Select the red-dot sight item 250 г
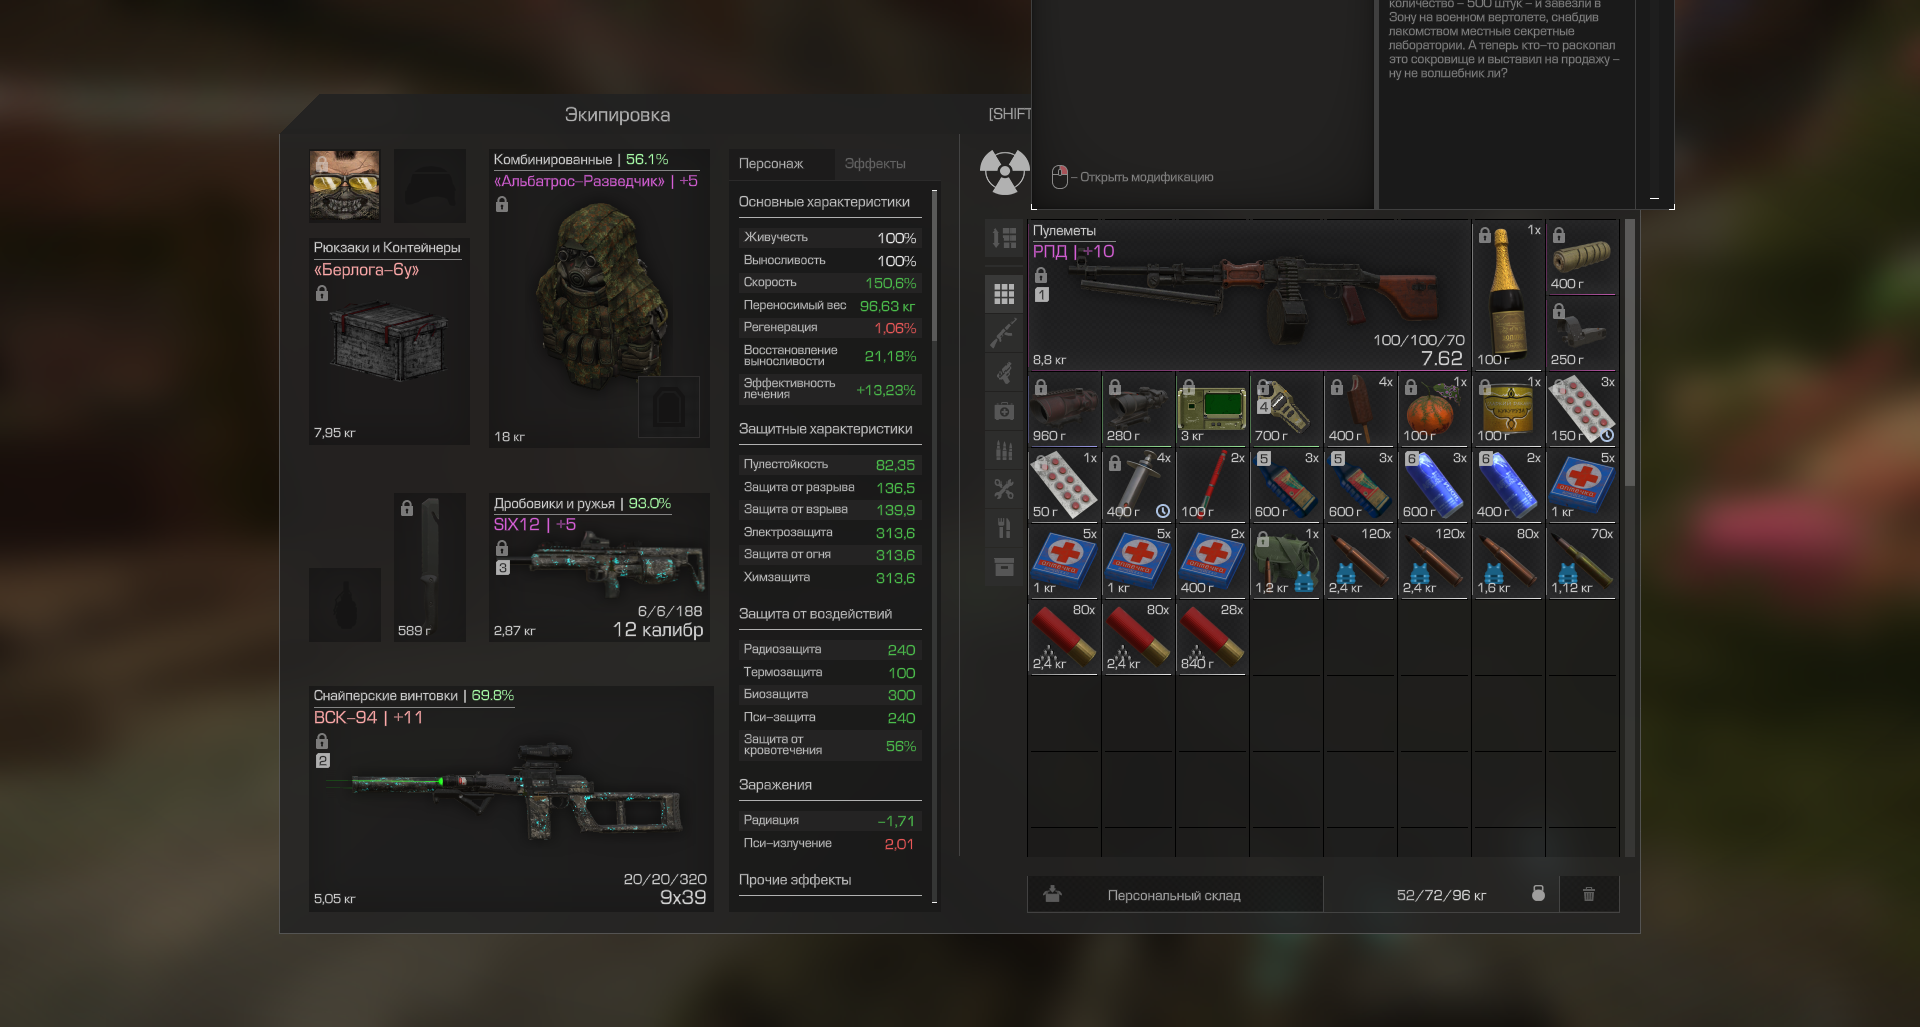 (x=1582, y=334)
